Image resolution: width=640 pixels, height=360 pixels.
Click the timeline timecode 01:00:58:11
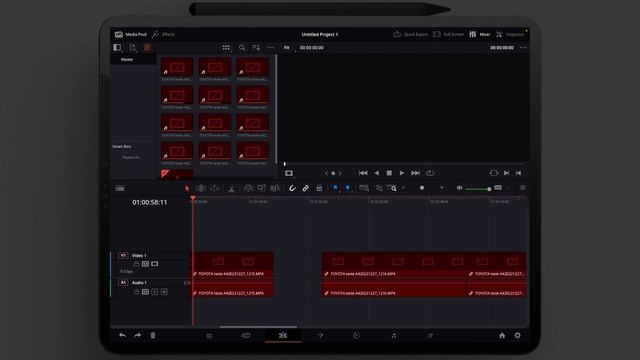pyautogui.click(x=150, y=202)
